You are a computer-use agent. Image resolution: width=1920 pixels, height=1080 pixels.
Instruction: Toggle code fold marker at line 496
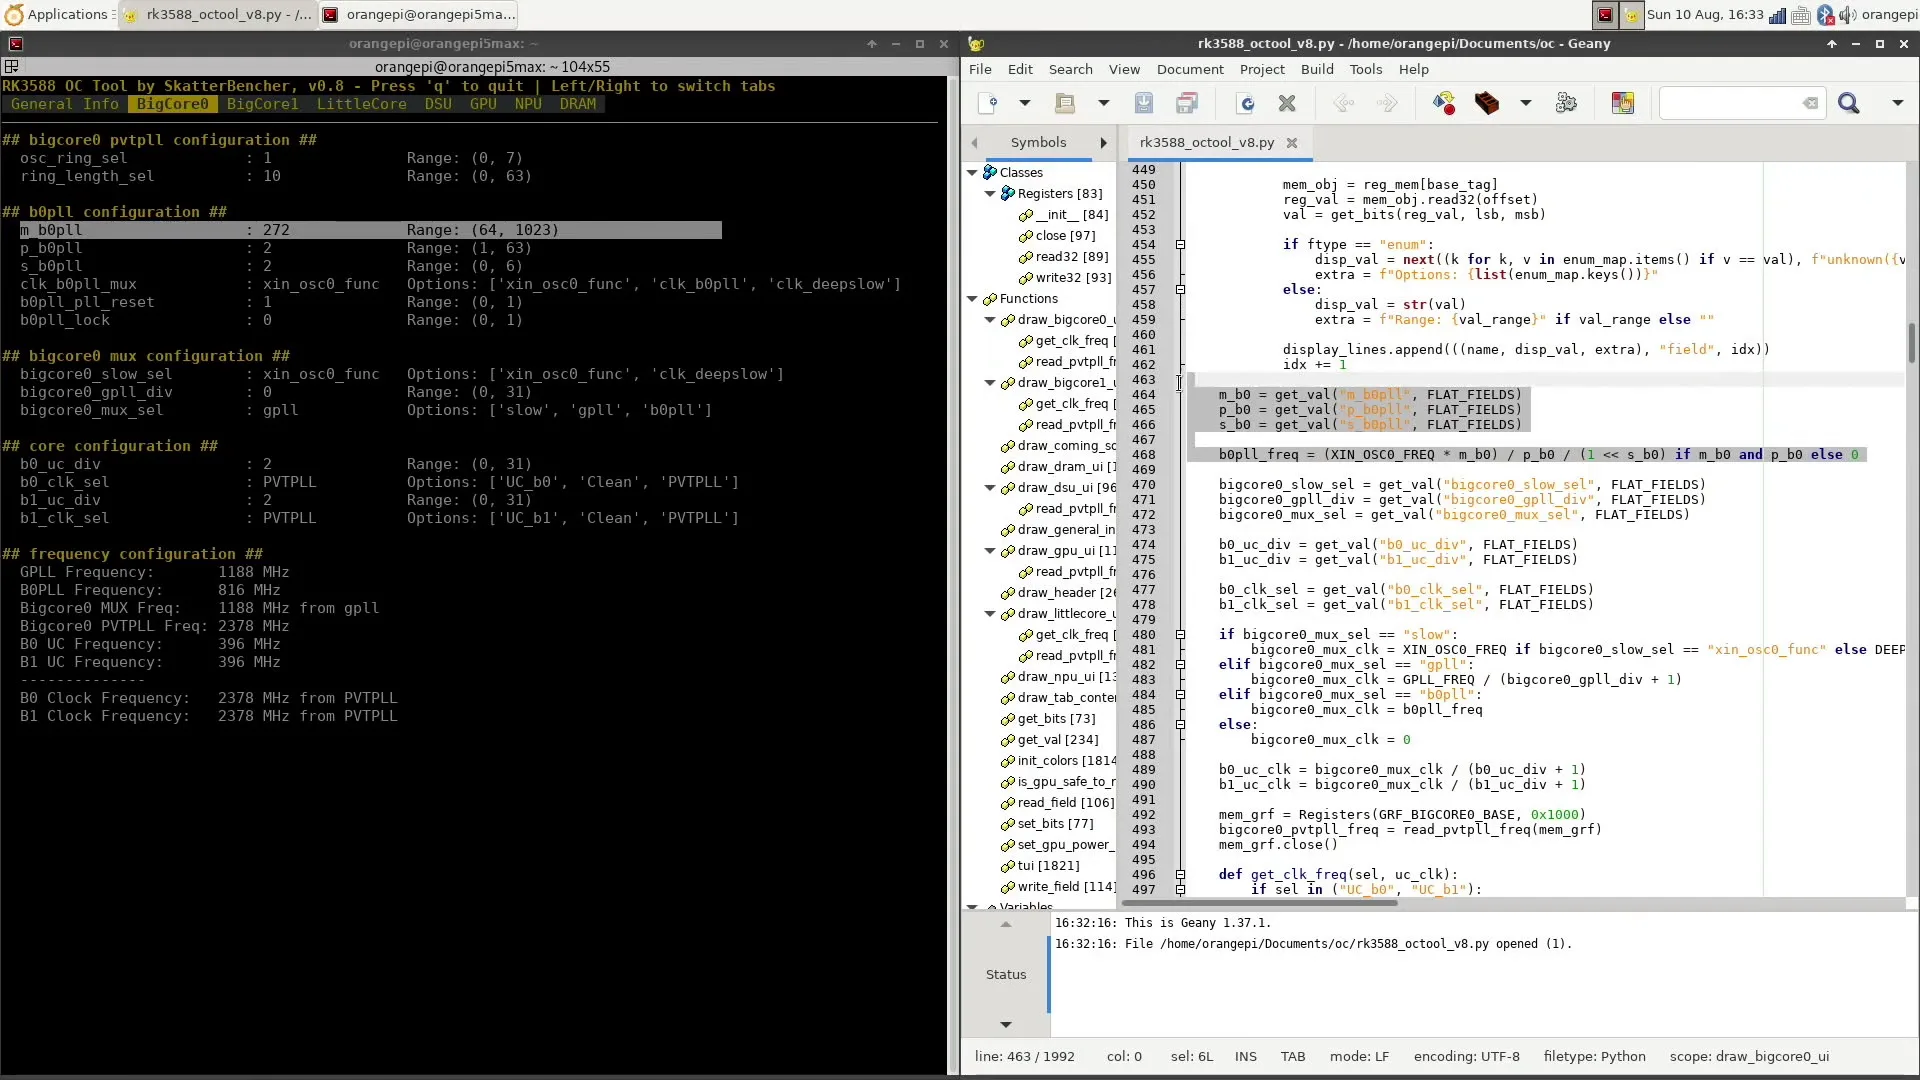coord(1180,875)
